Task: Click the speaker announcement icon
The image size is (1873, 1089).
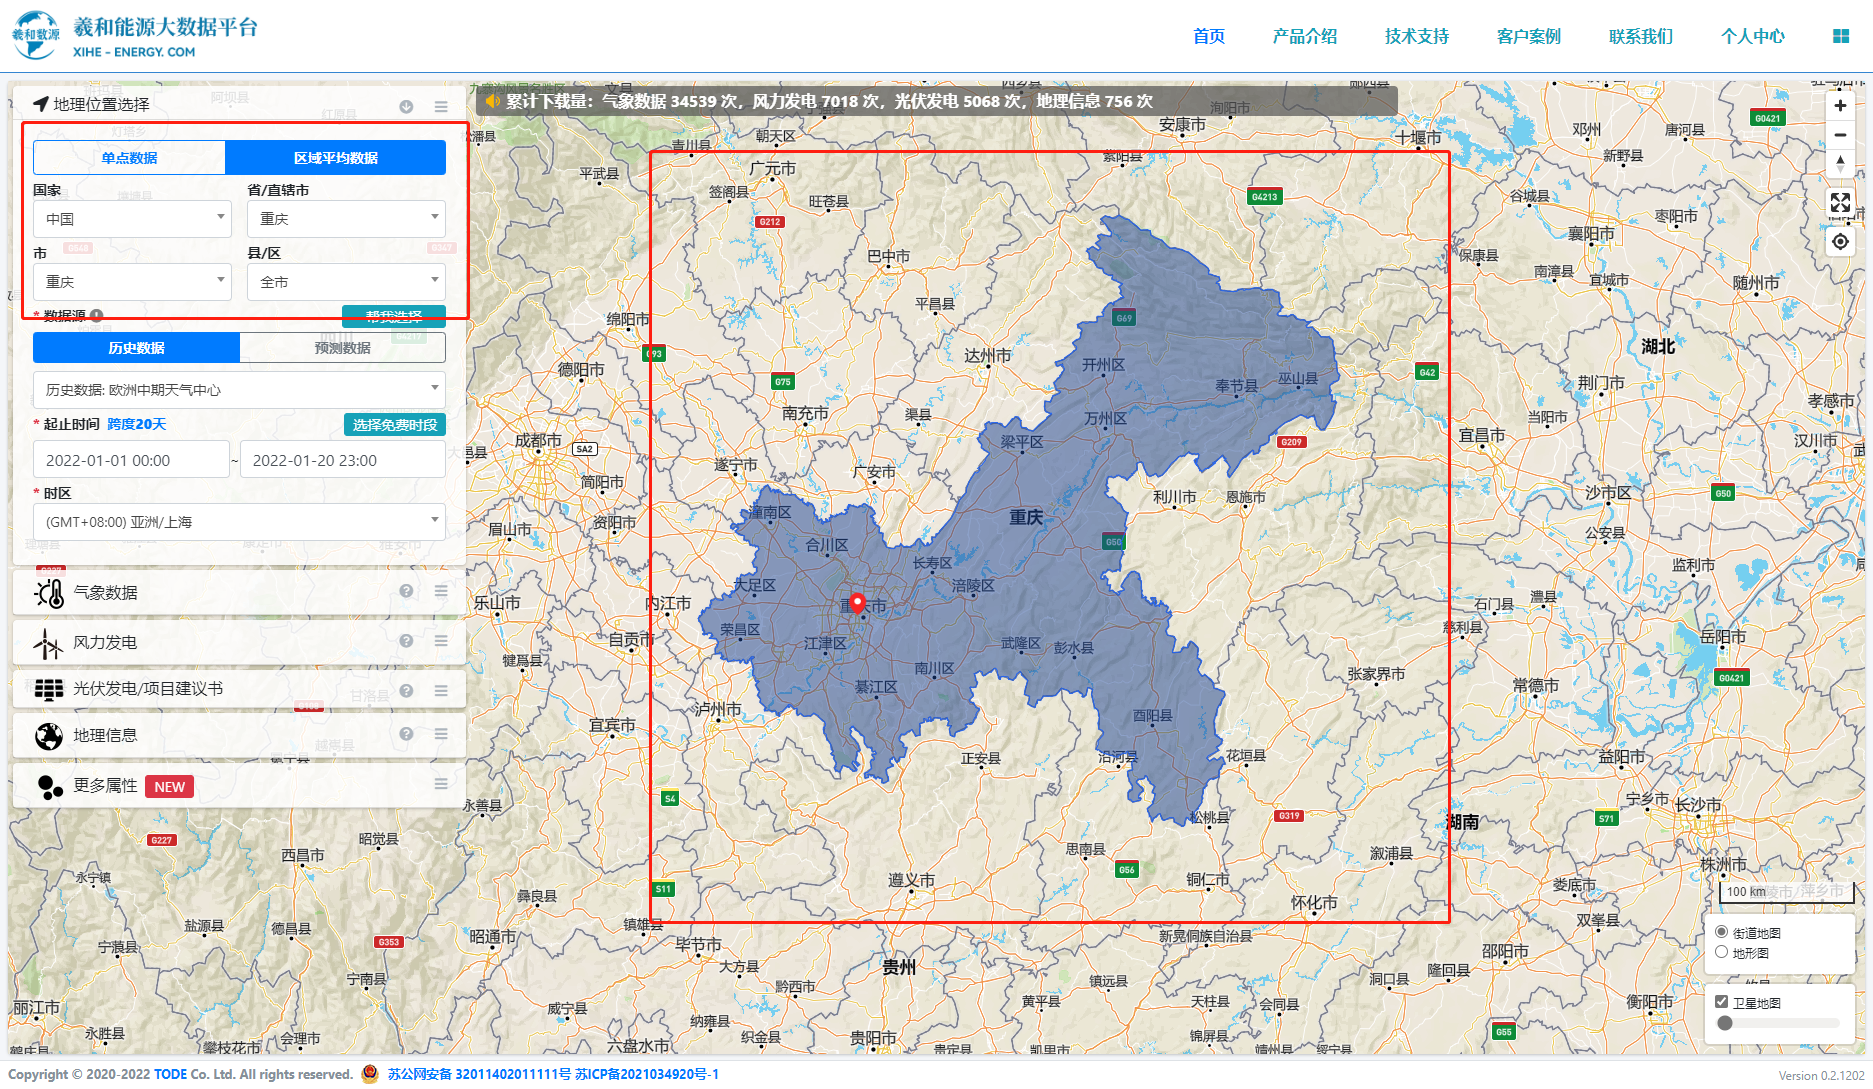Action: (492, 101)
